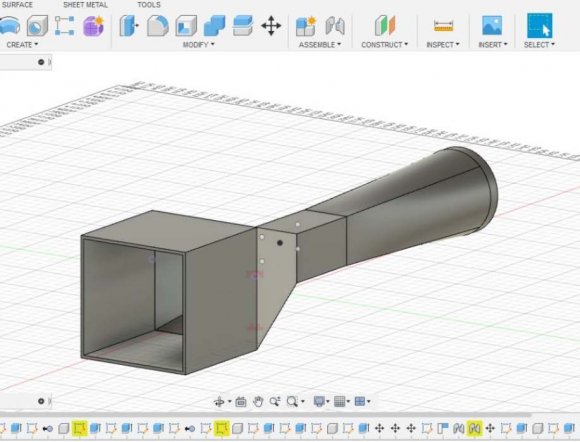This screenshot has height=442, width=580.
Task: Select the Offset Plane construct tool
Action: (x=385, y=26)
